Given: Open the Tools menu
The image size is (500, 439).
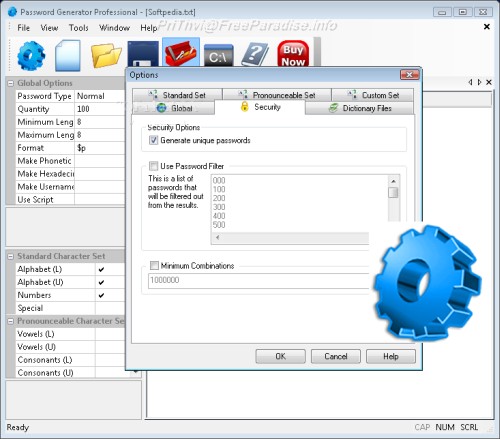Looking at the screenshot, I should (x=79, y=28).
